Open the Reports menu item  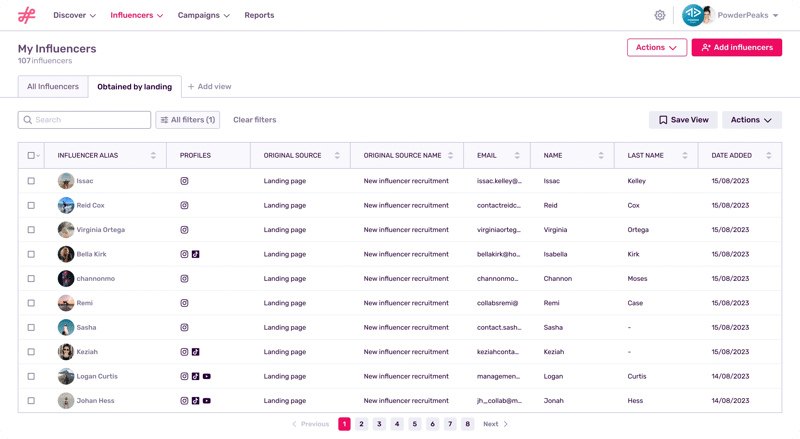click(x=259, y=15)
